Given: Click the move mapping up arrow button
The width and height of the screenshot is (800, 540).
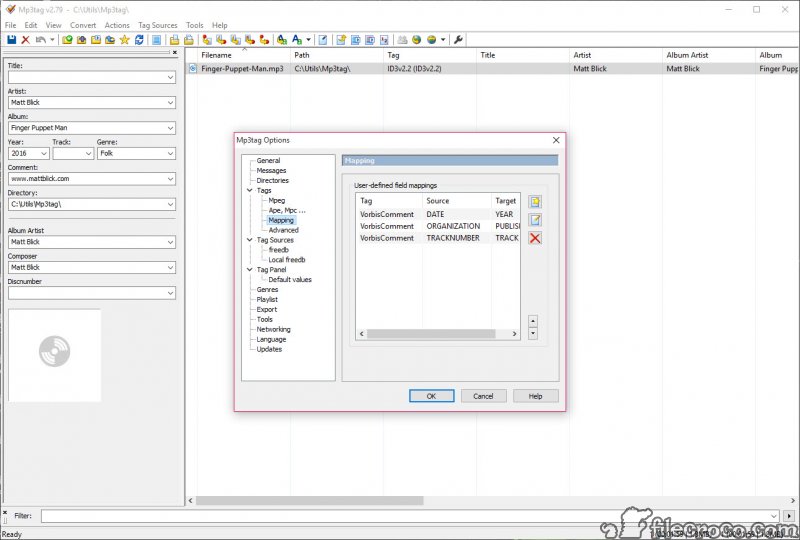Looking at the screenshot, I should pos(533,321).
